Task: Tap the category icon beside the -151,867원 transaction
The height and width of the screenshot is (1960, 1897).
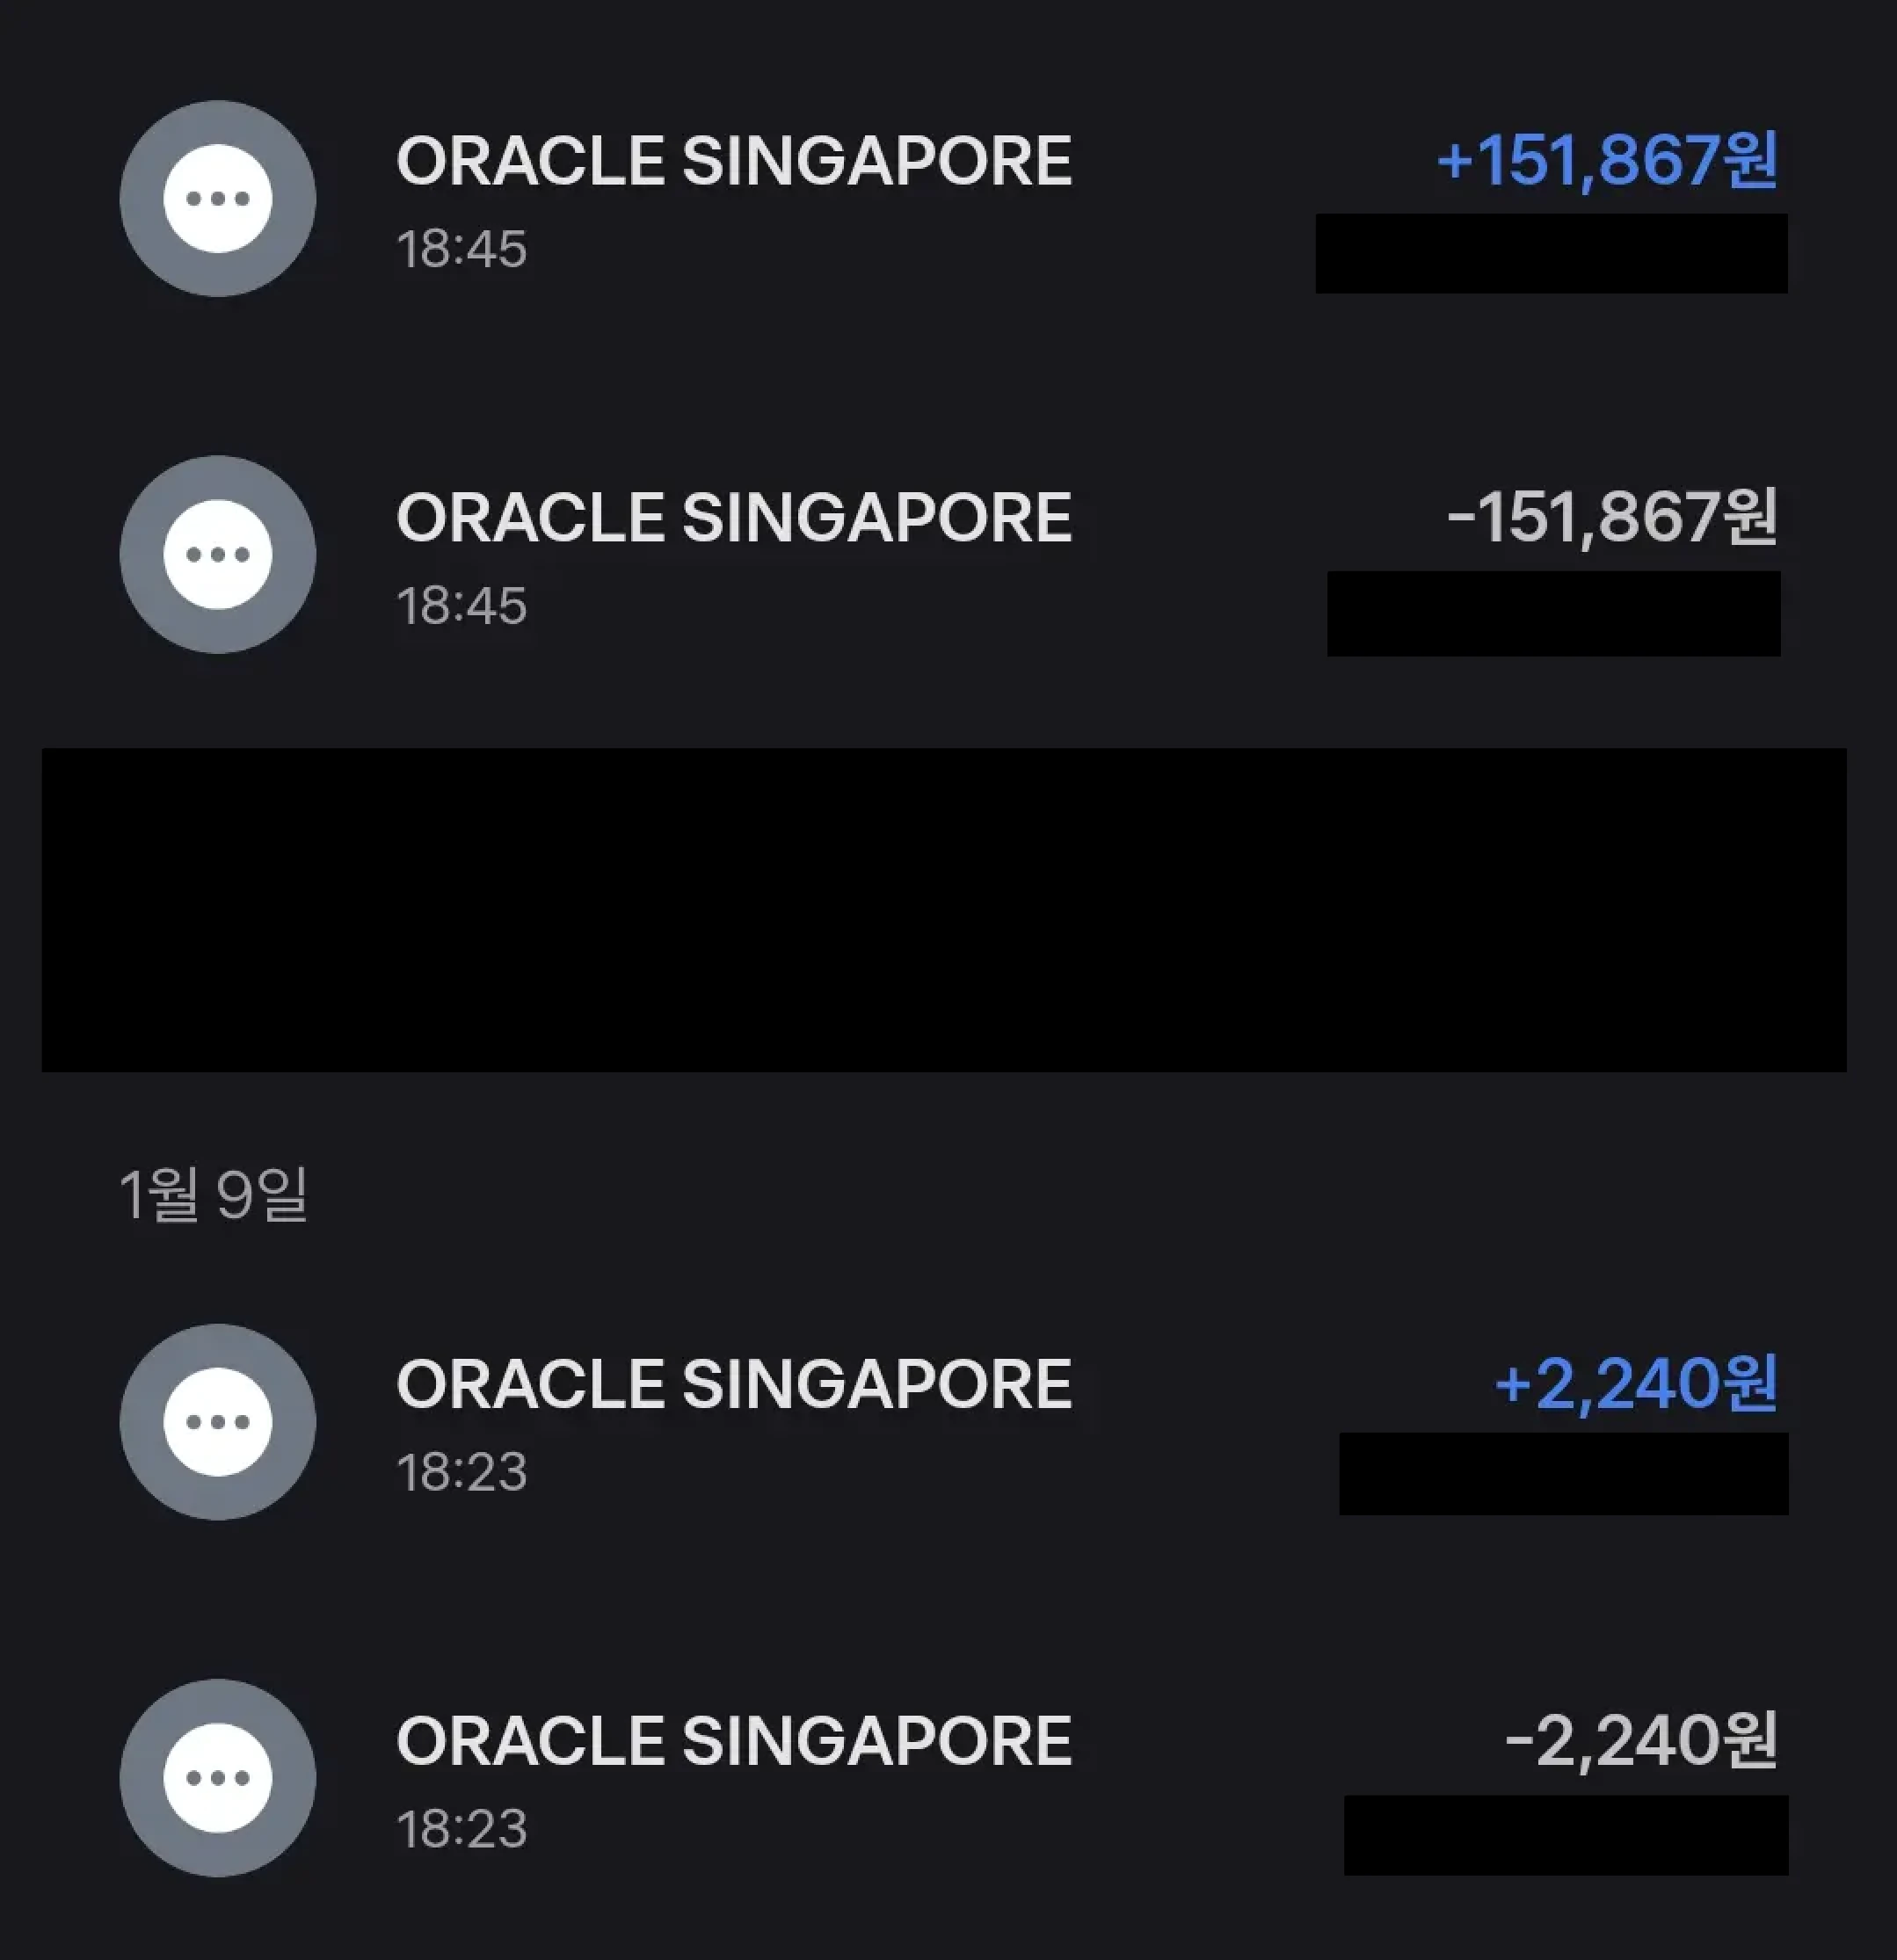Action: [218, 554]
